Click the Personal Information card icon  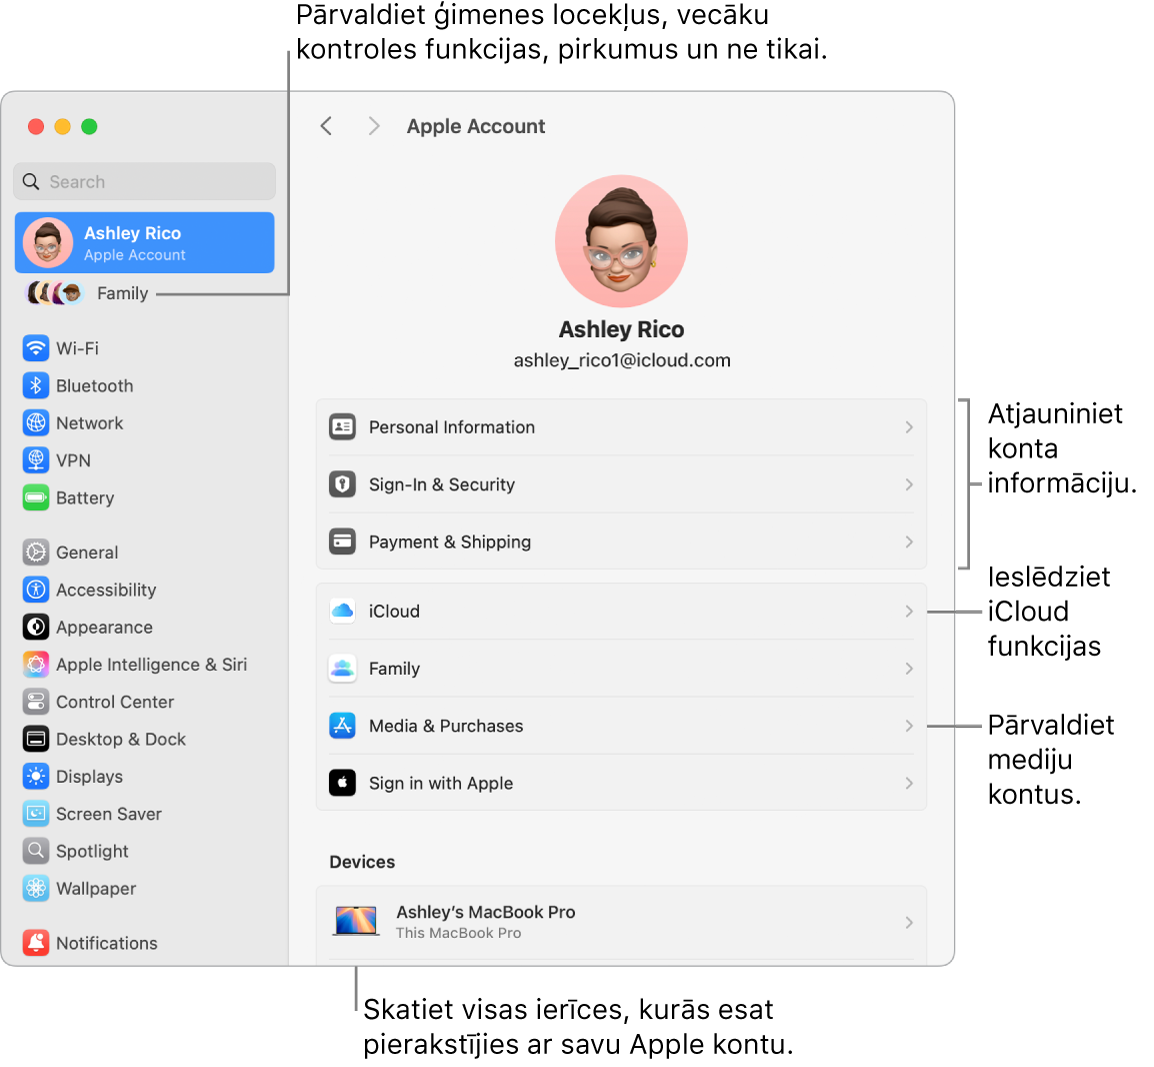point(342,428)
